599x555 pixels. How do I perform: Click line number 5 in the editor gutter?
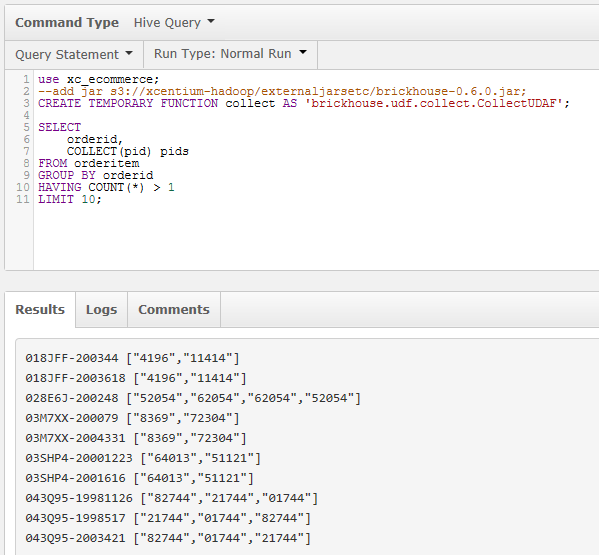(x=26, y=127)
